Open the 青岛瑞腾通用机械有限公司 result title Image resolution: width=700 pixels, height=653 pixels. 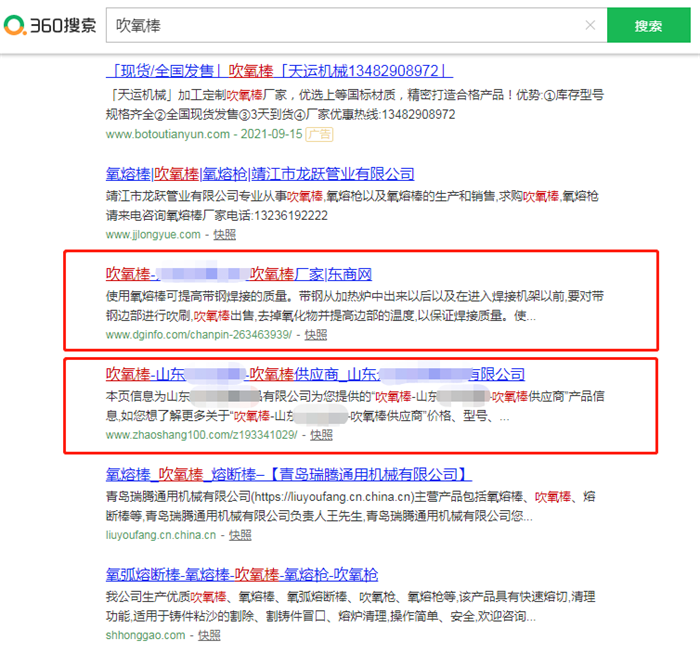(289, 474)
